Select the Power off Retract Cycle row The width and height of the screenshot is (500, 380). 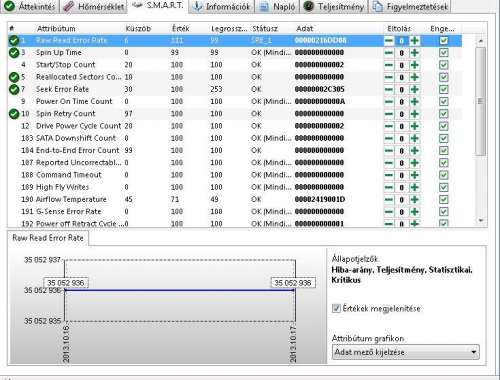235,223
